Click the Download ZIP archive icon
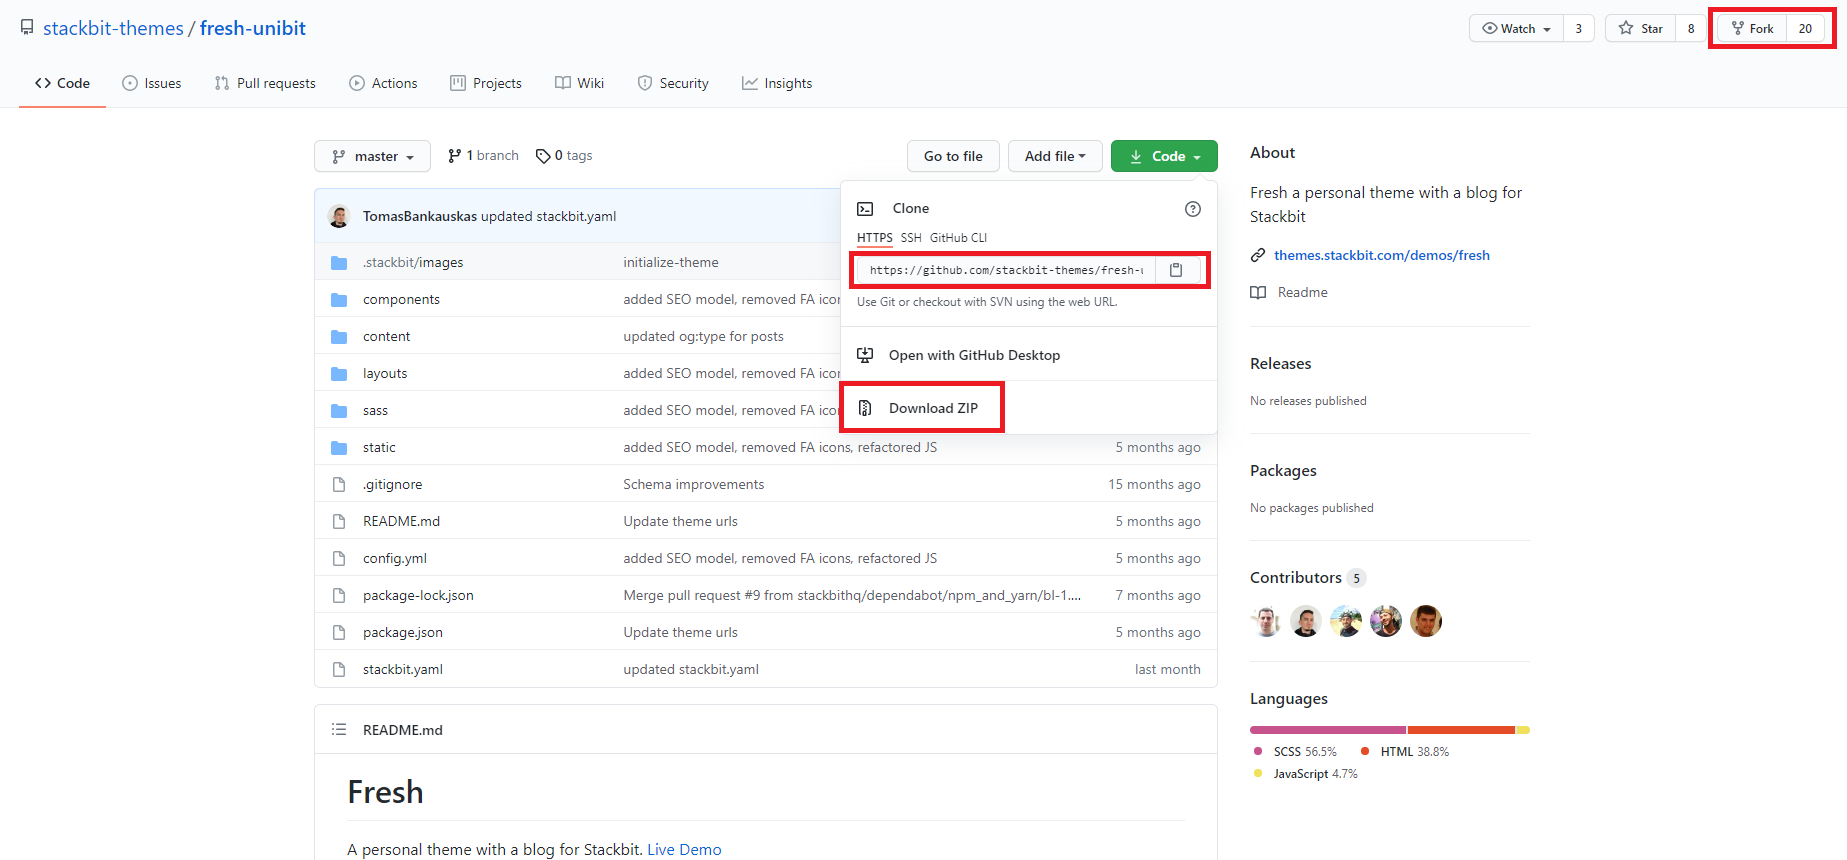 (x=865, y=408)
